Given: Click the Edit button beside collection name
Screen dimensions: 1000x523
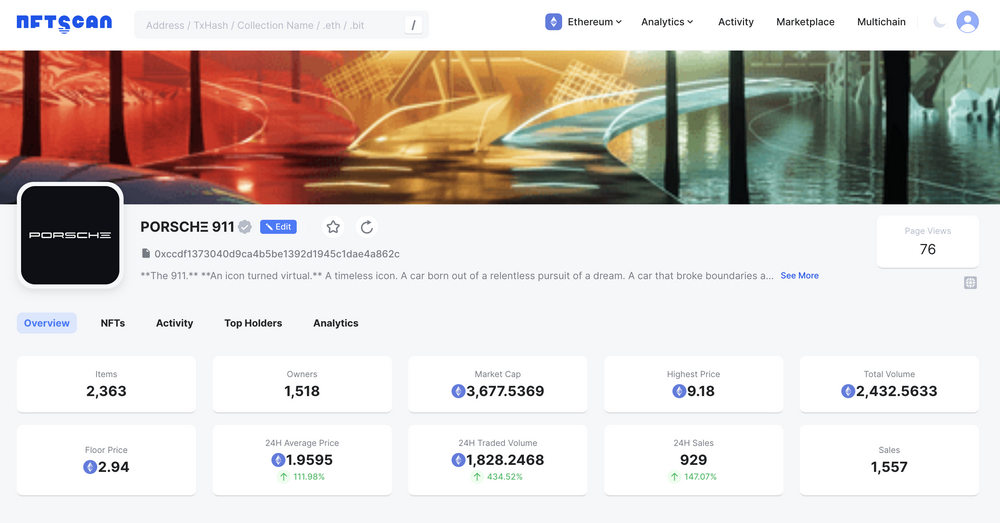Looking at the screenshot, I should click(278, 227).
